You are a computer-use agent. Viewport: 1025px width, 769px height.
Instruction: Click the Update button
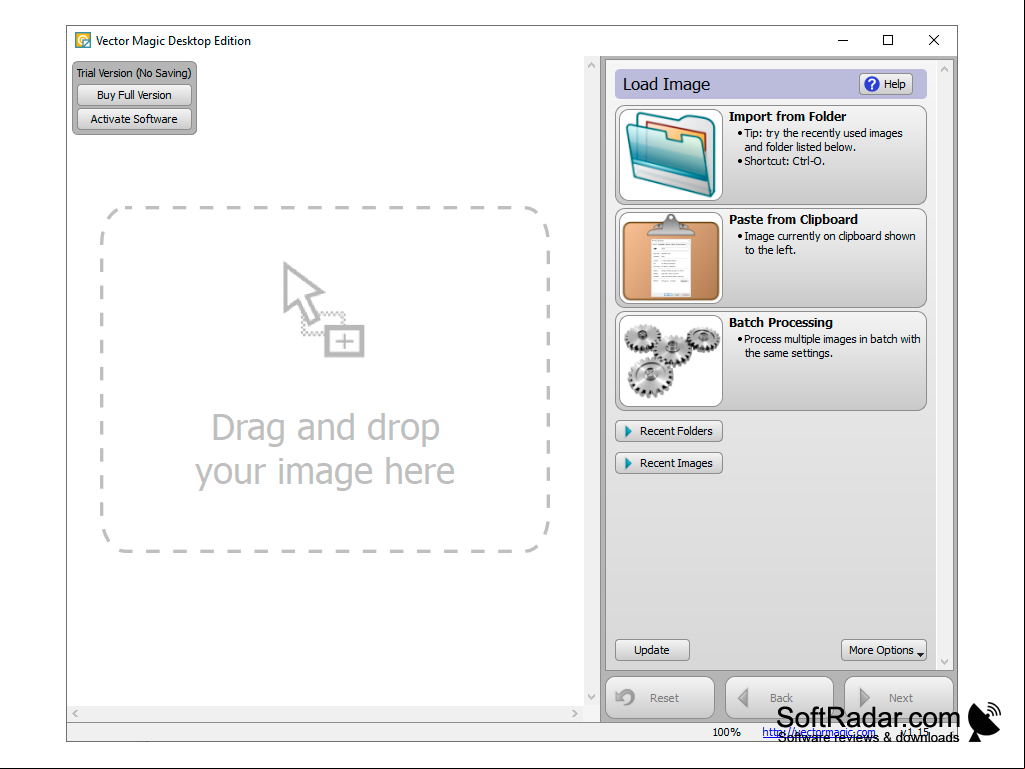[x=652, y=650]
